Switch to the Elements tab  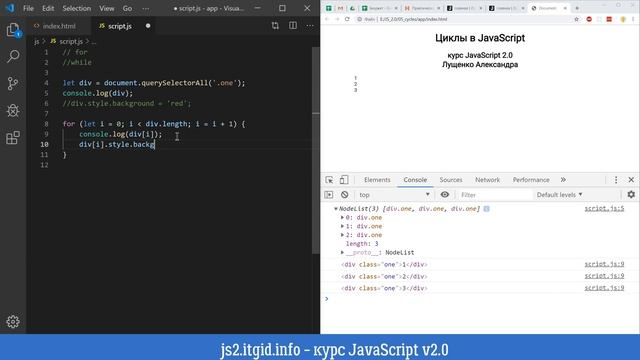[377, 180]
